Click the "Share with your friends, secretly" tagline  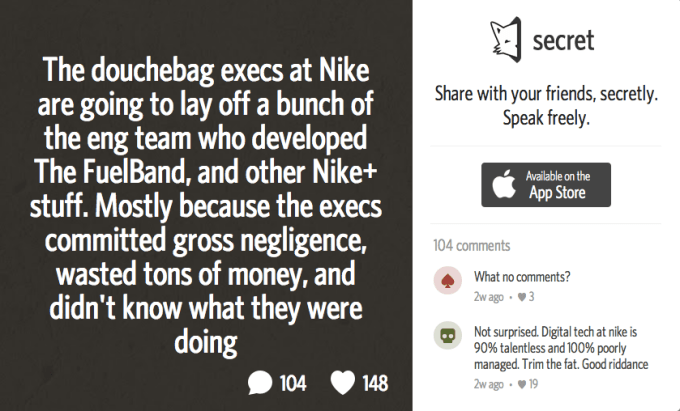(x=546, y=96)
